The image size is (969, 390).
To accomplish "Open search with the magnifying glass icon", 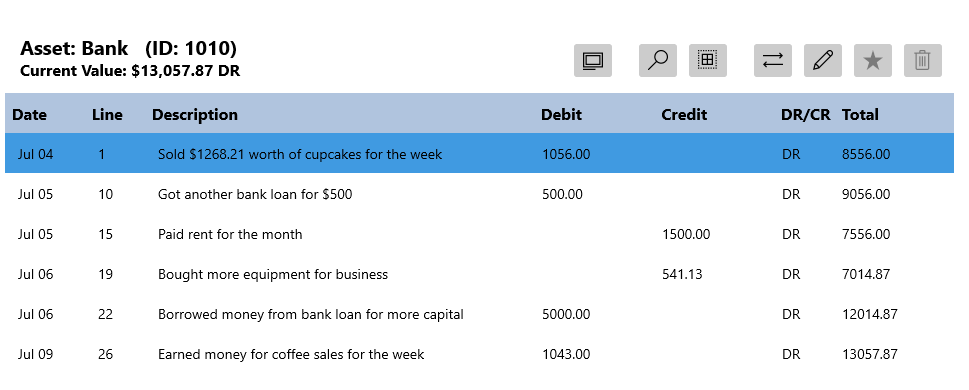I will [x=658, y=61].
